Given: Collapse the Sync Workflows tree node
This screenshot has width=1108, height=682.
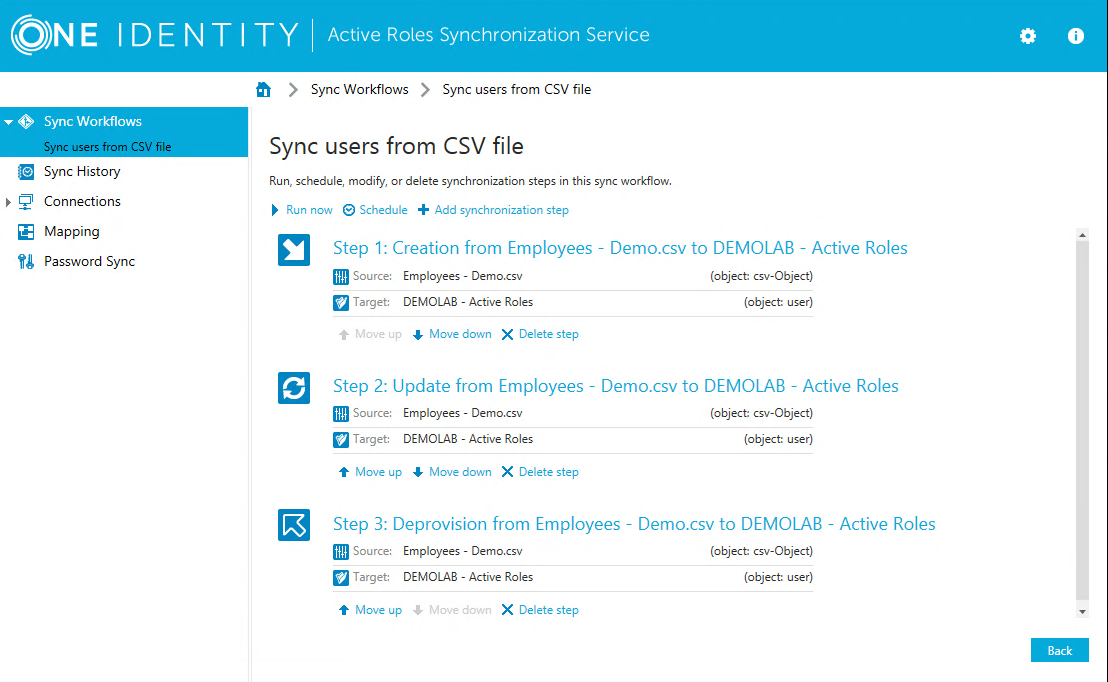Looking at the screenshot, I should point(9,122).
